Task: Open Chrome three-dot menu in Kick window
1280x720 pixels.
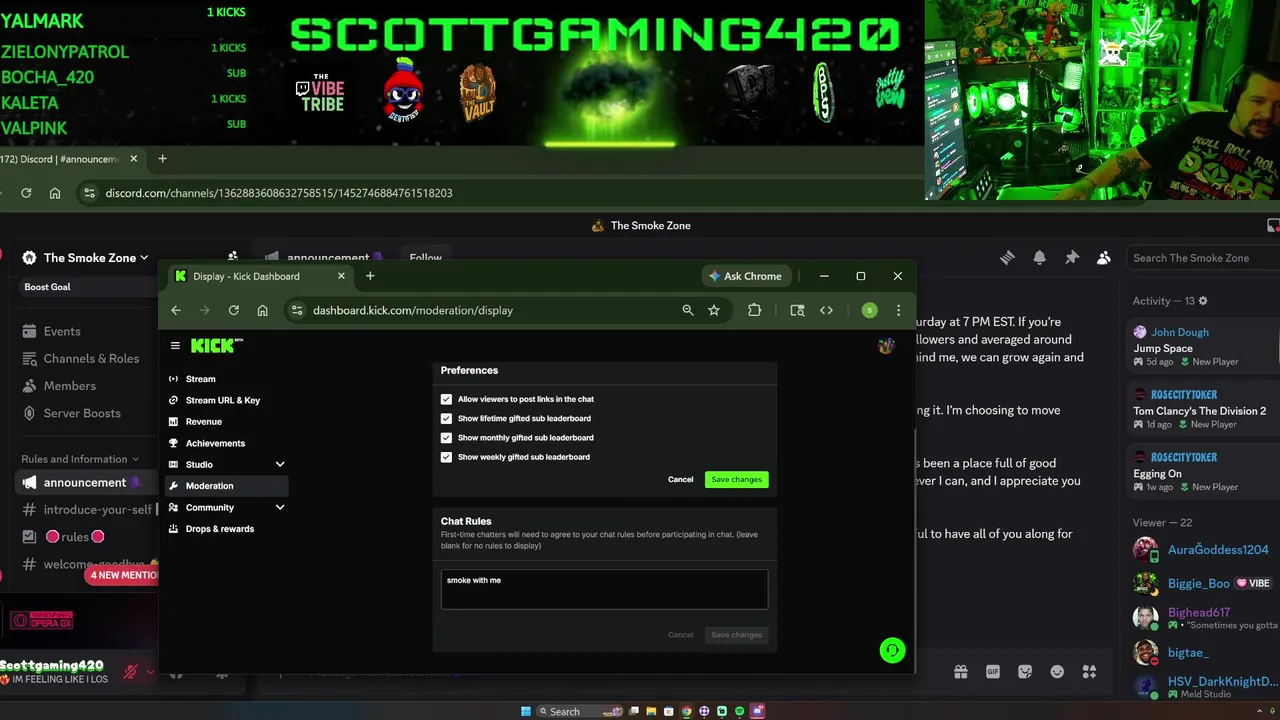Action: [x=898, y=310]
